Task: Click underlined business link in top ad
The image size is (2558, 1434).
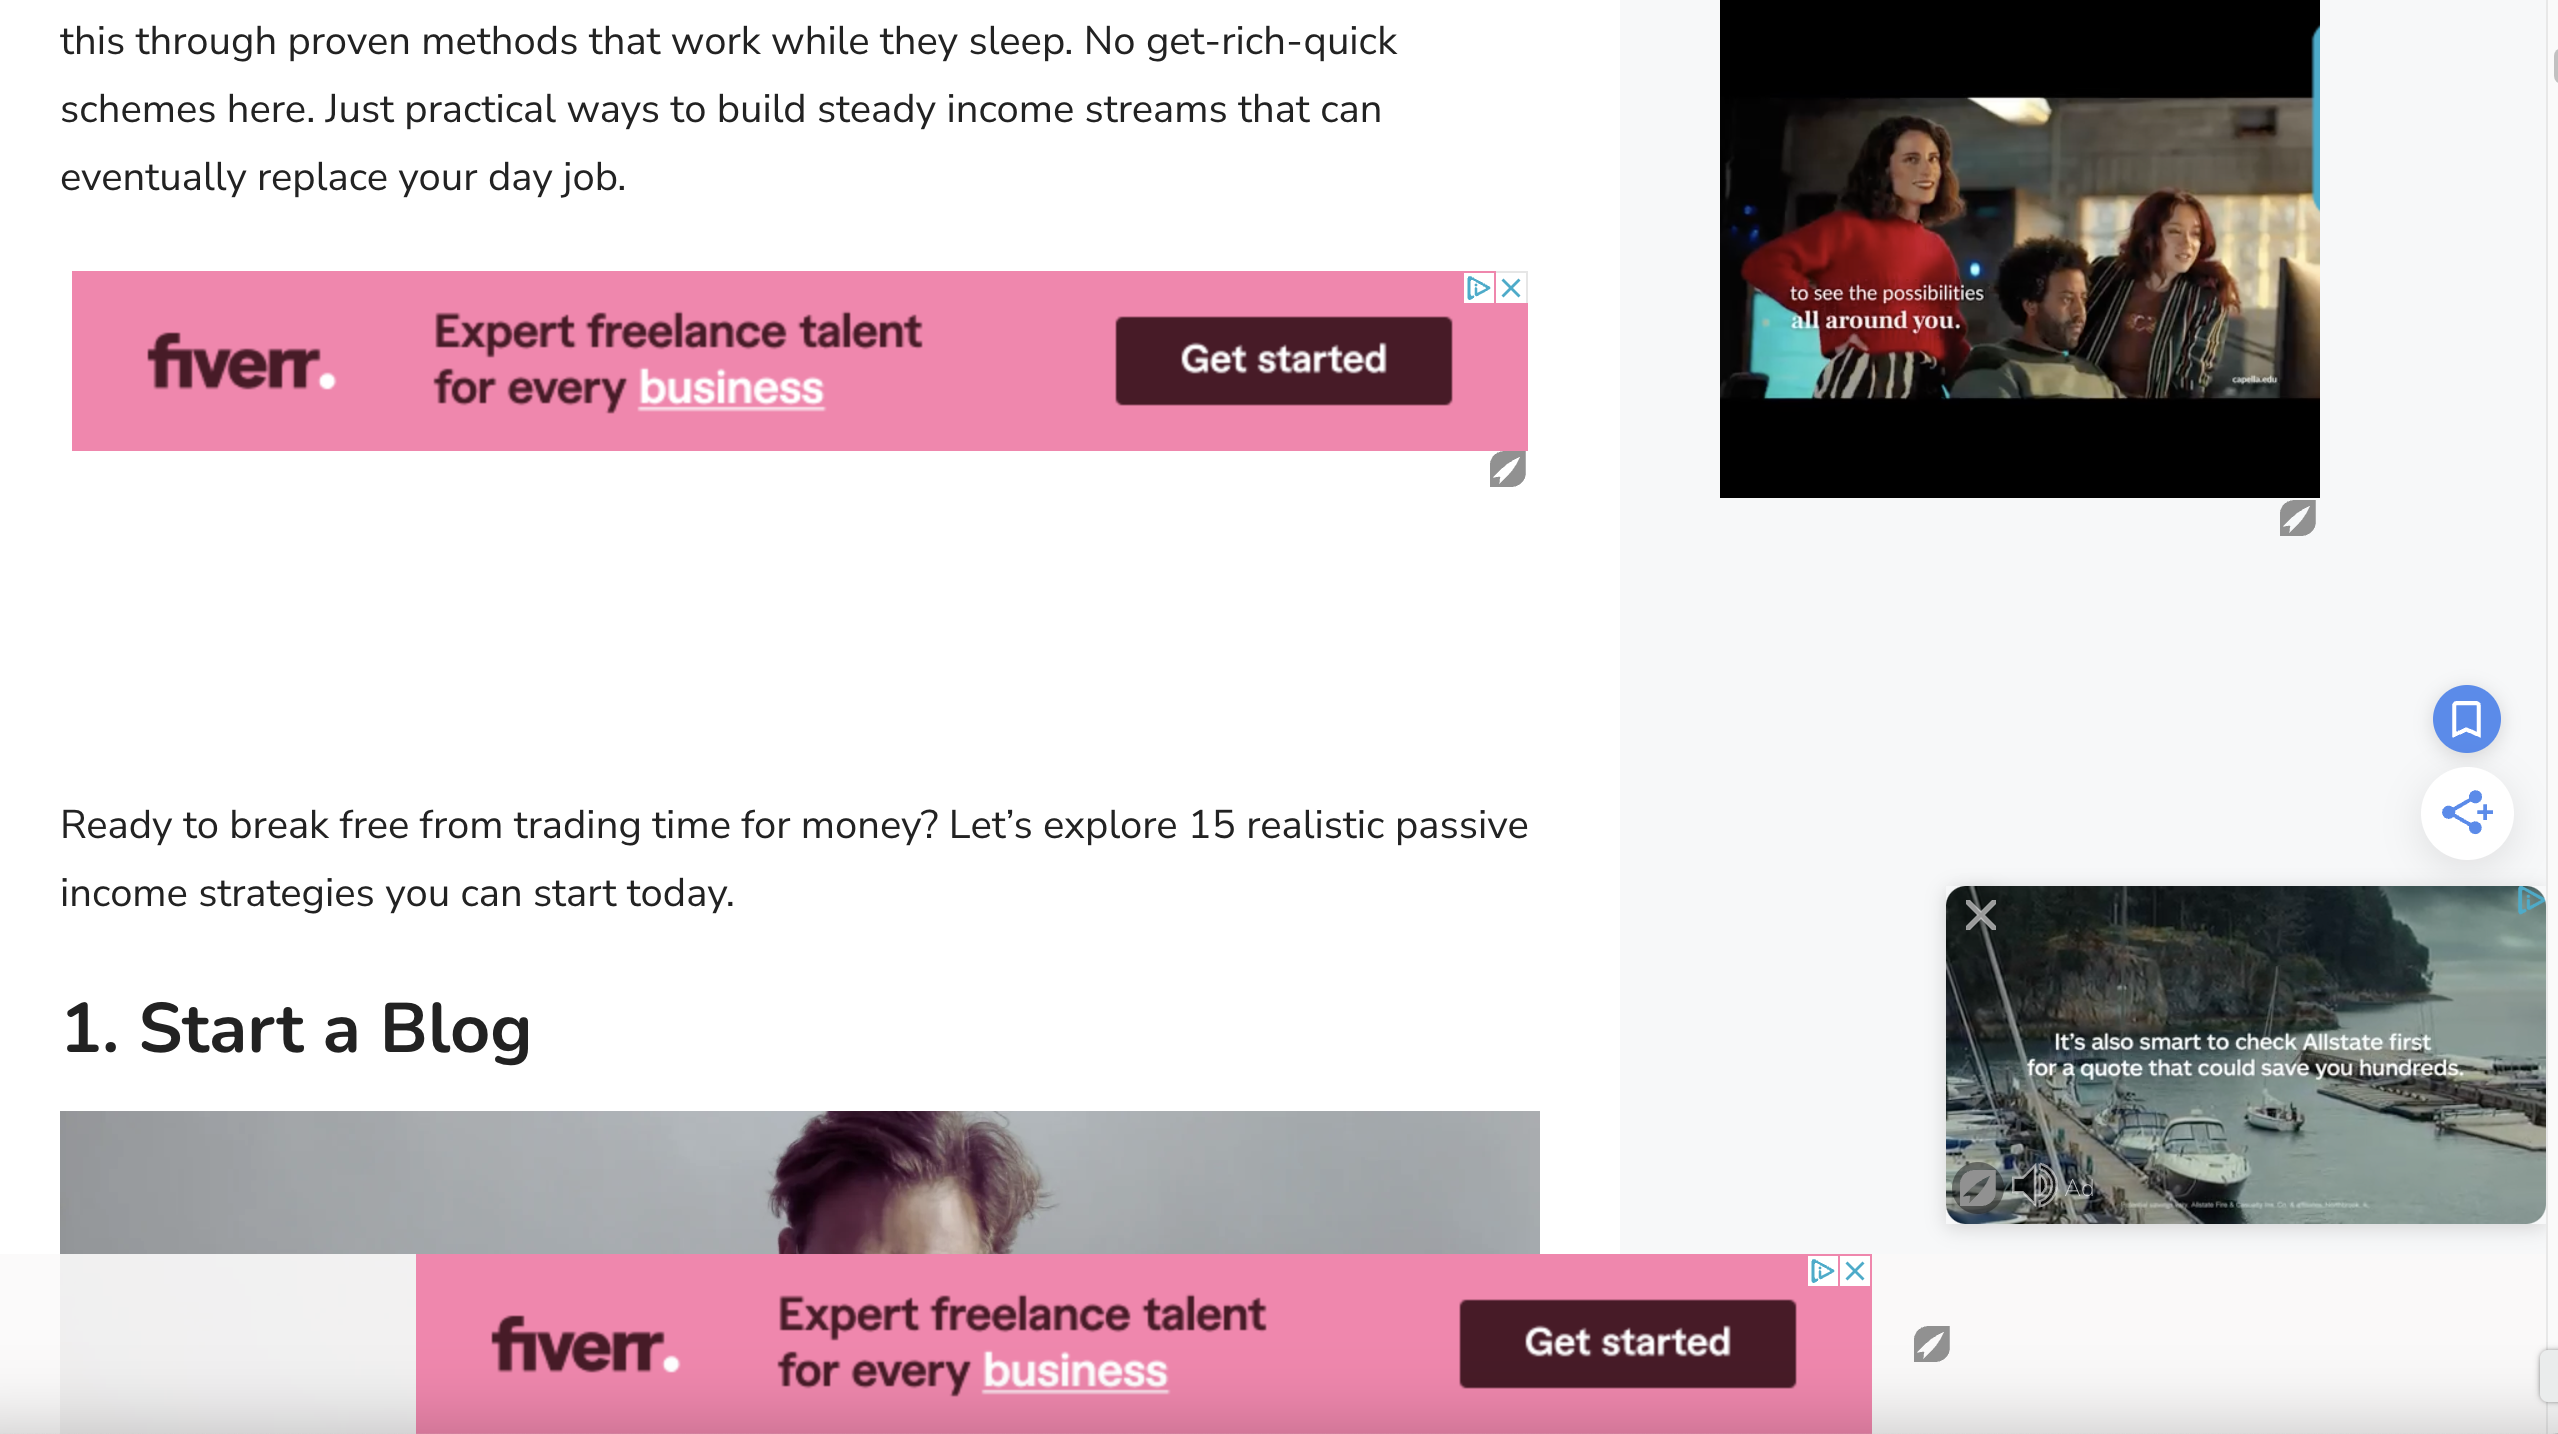Action: click(x=731, y=388)
